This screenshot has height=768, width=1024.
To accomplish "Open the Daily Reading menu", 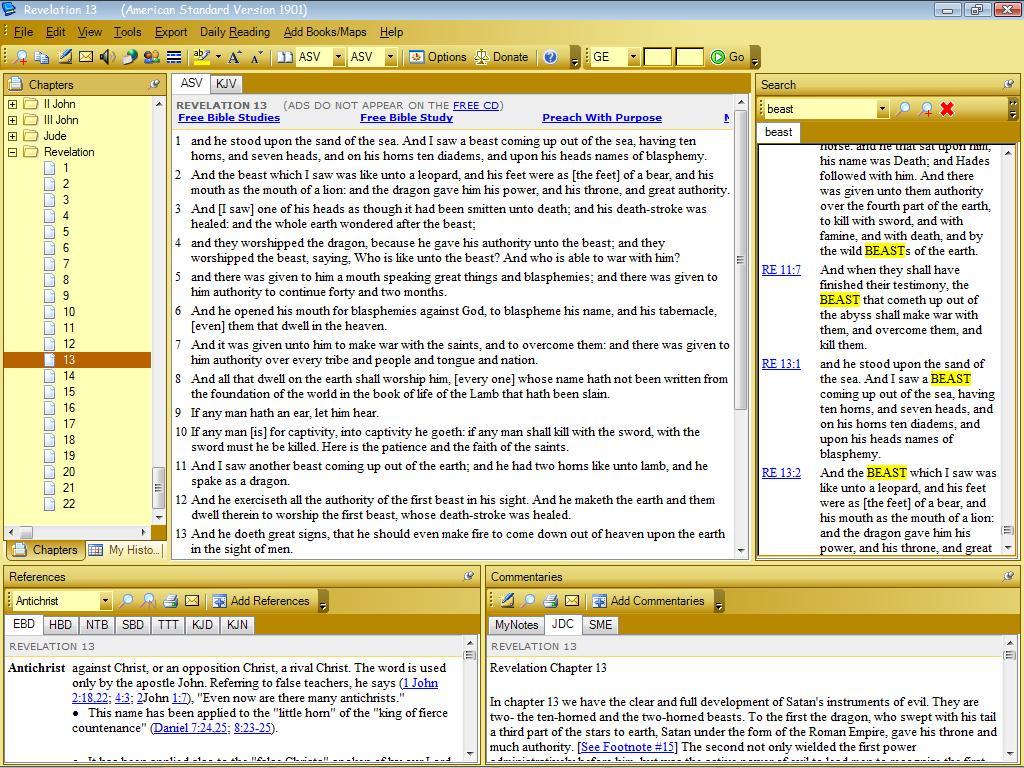I will tap(234, 32).
